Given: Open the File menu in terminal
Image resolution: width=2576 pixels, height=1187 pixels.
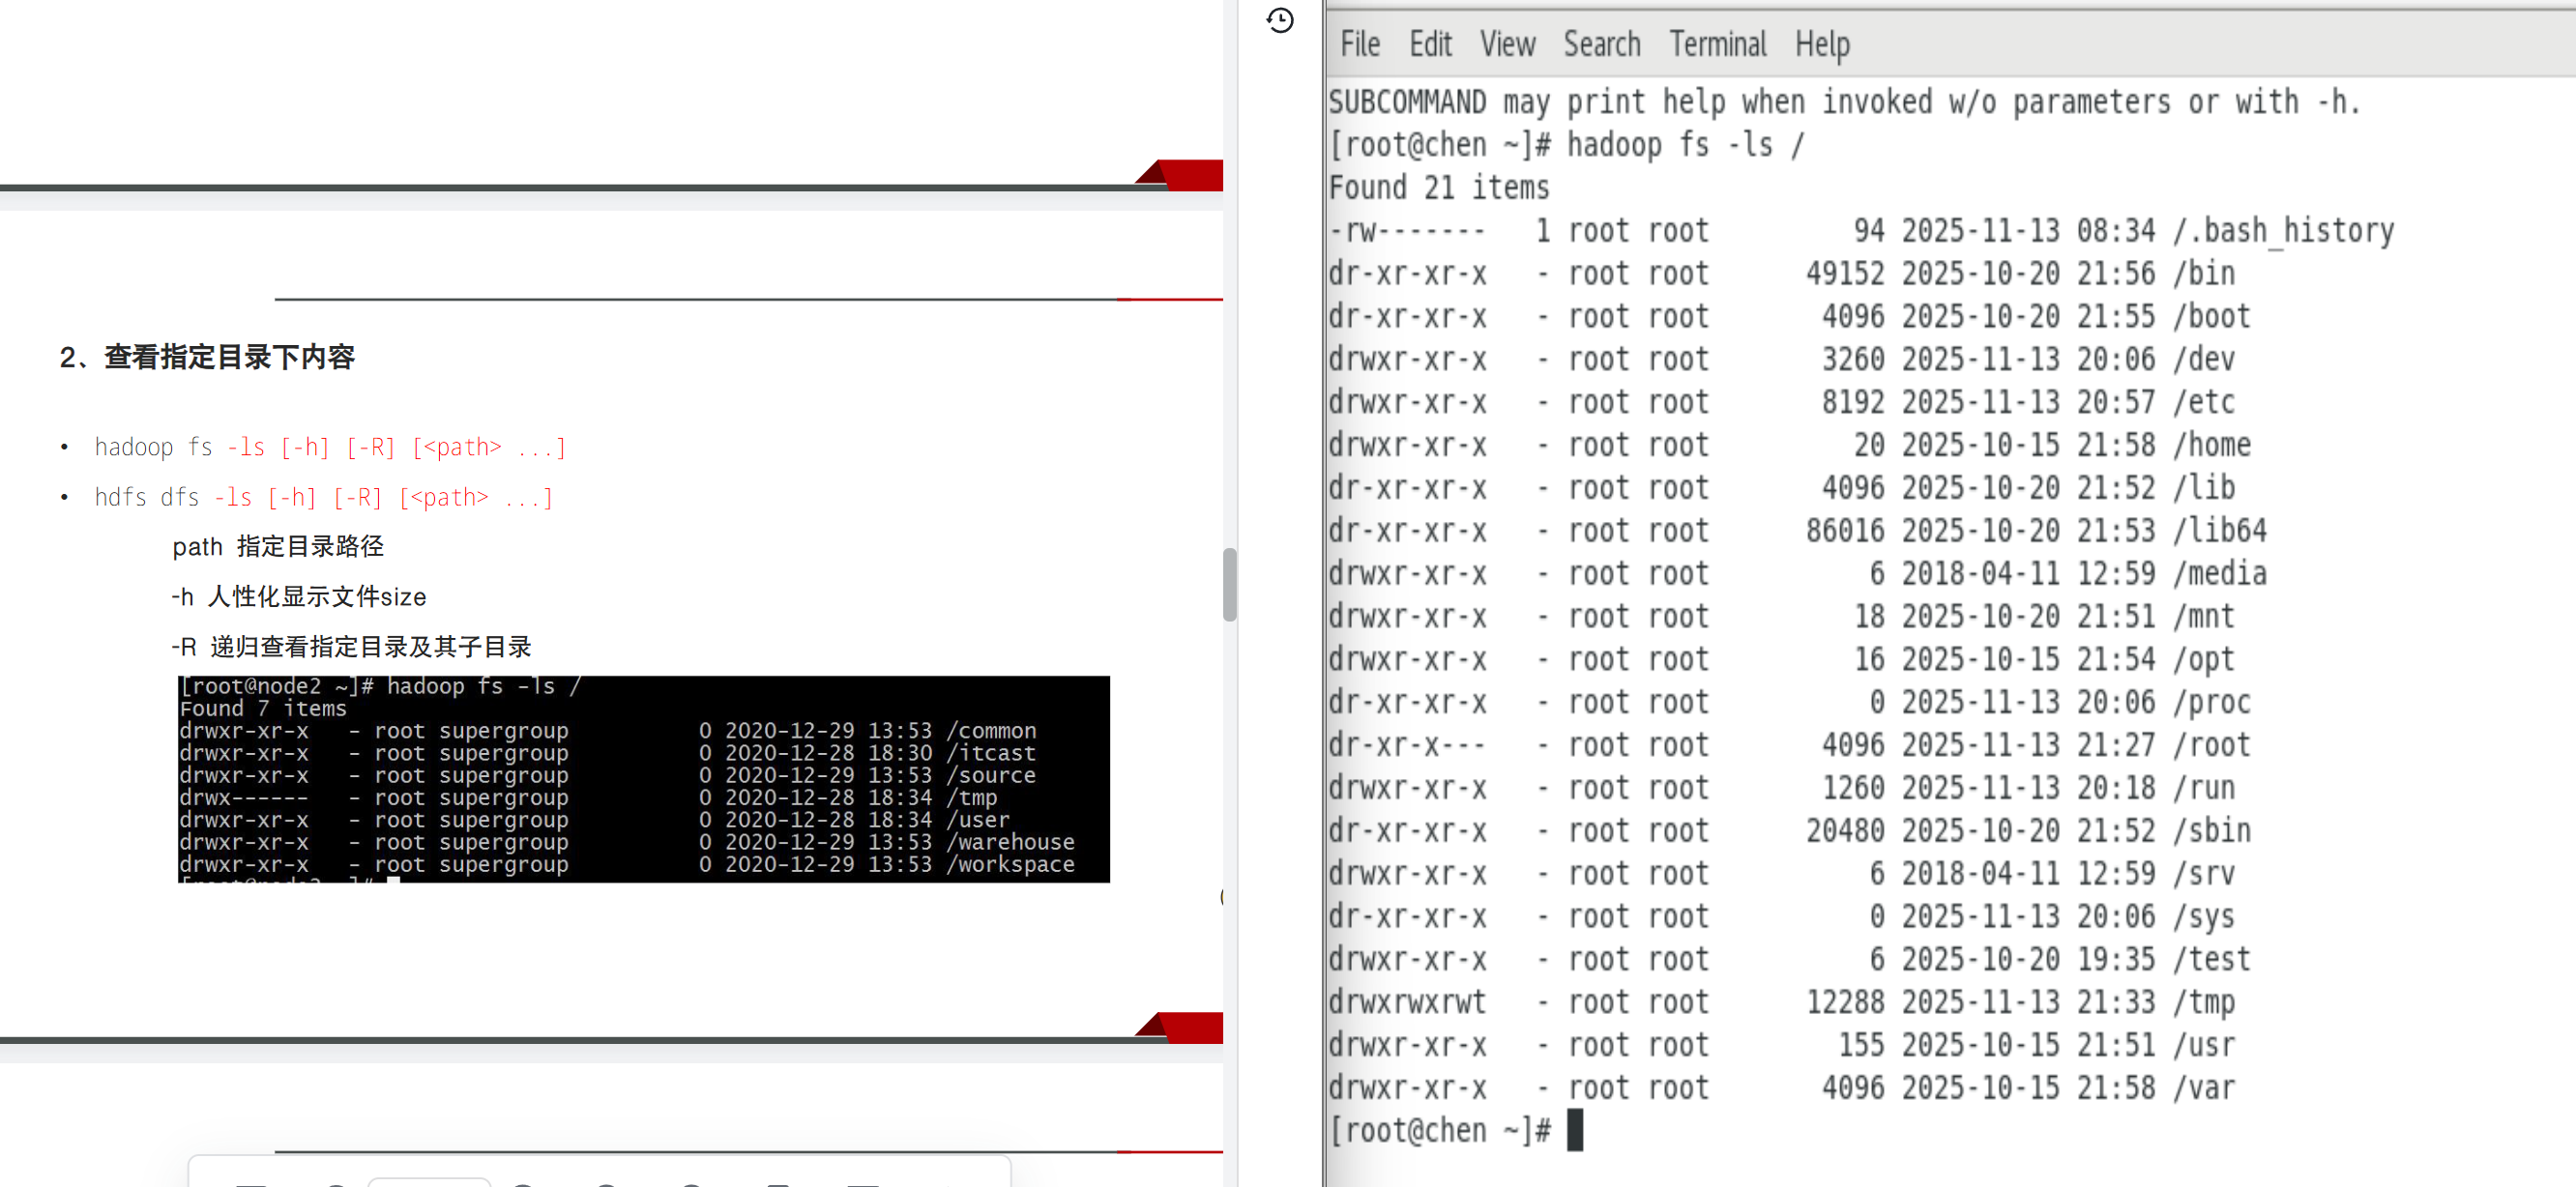Looking at the screenshot, I should (x=1359, y=44).
